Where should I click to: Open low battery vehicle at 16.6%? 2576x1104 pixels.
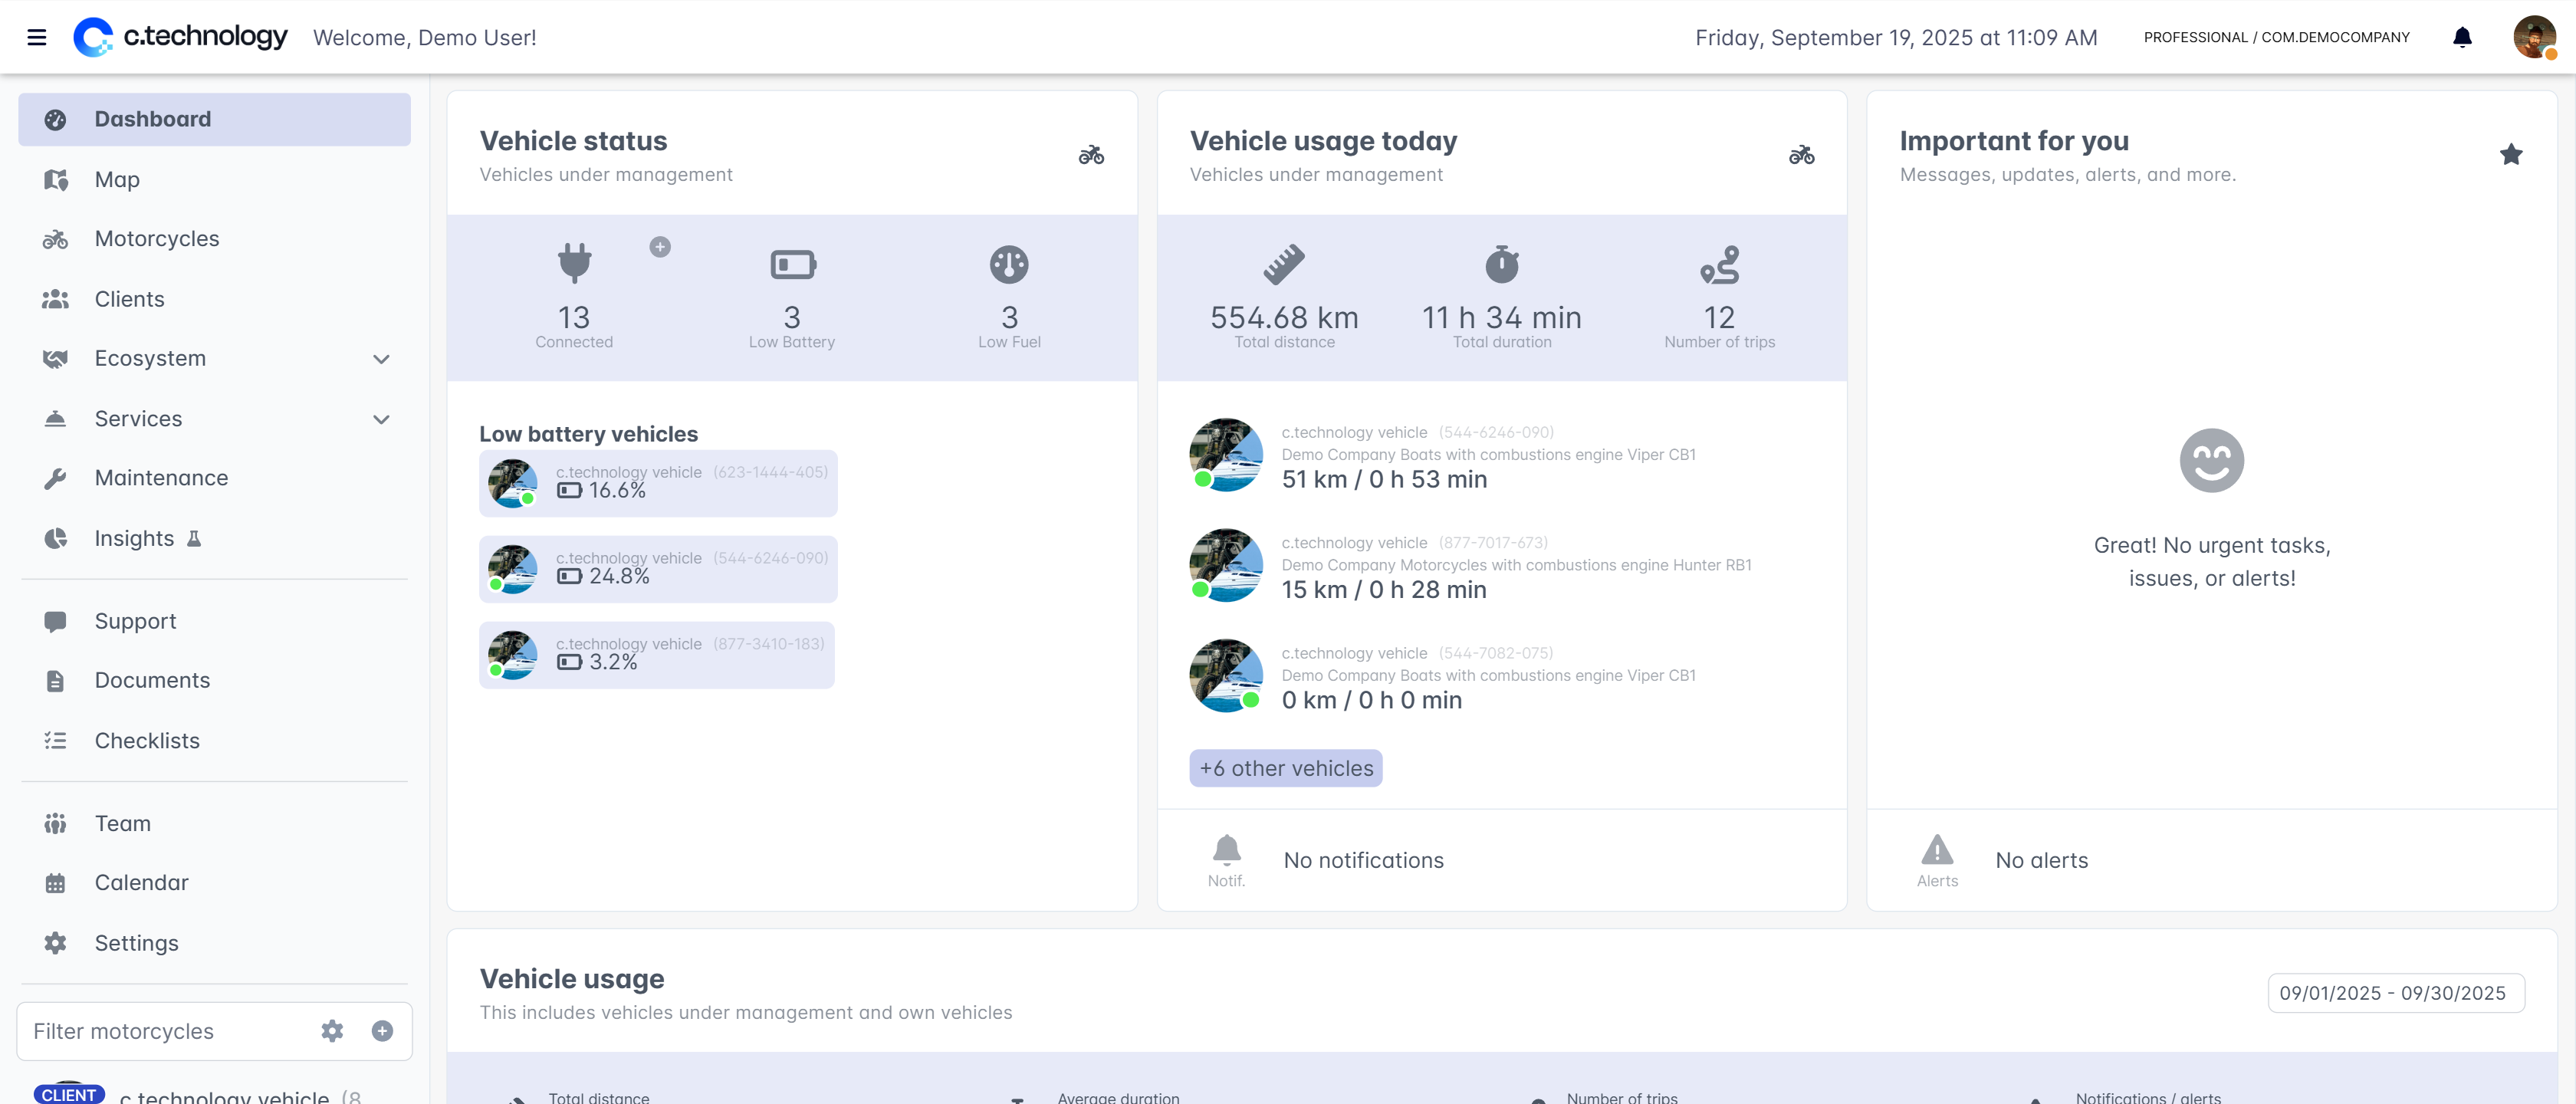click(x=657, y=483)
